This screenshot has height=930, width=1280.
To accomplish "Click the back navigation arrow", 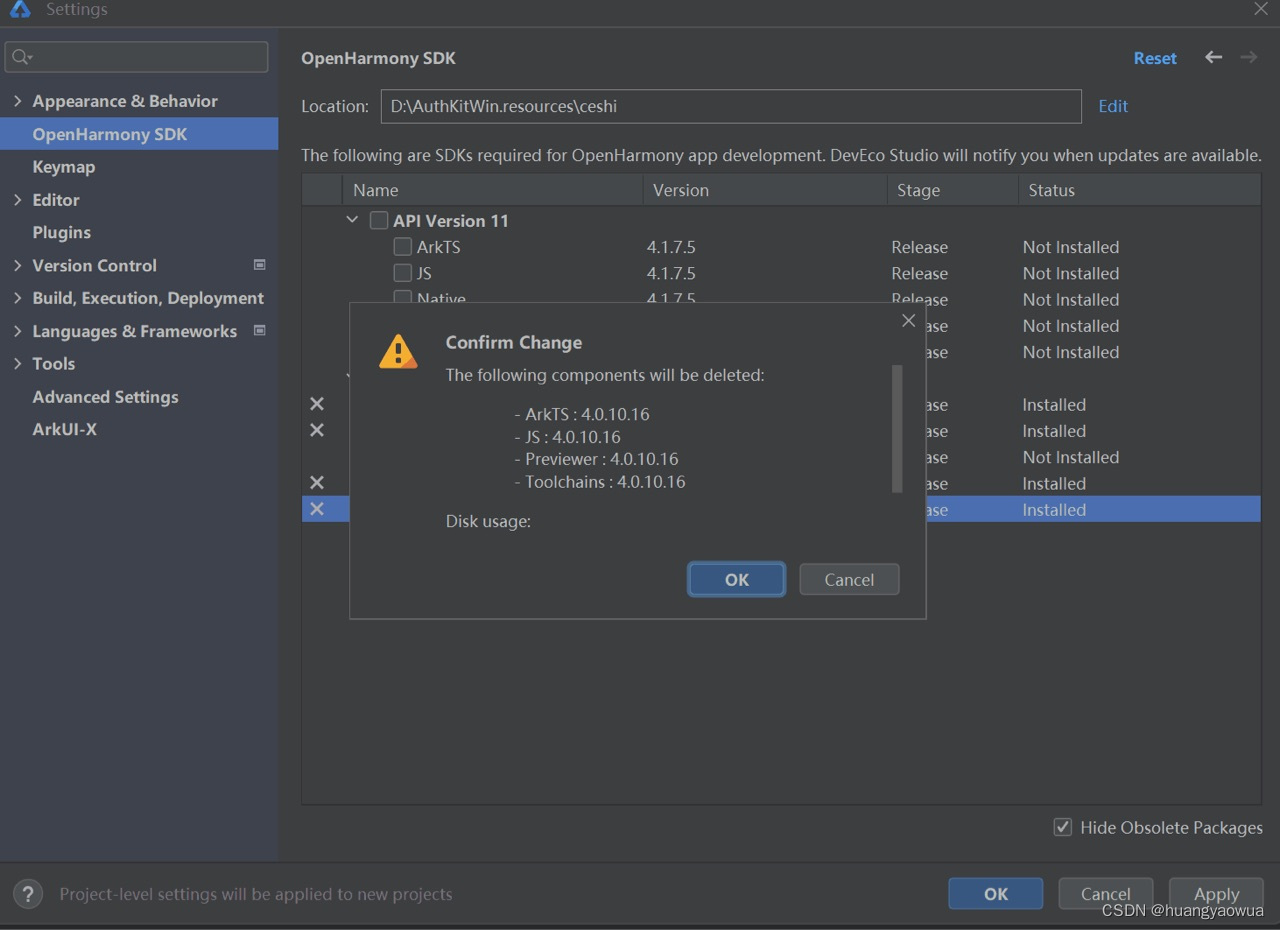I will (1213, 57).
